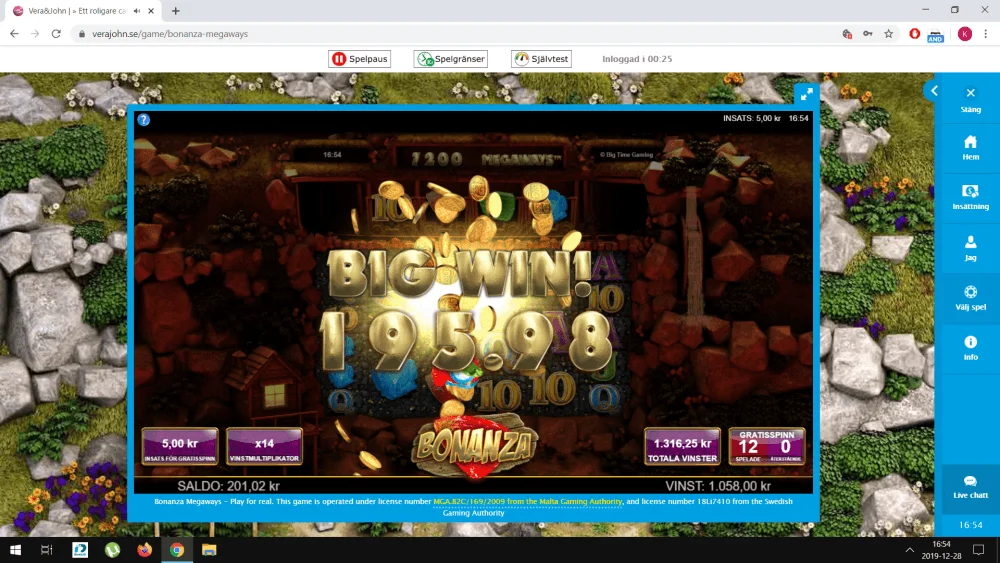Open the Windows notification center
The height and width of the screenshot is (563, 1000).
pos(978,550)
